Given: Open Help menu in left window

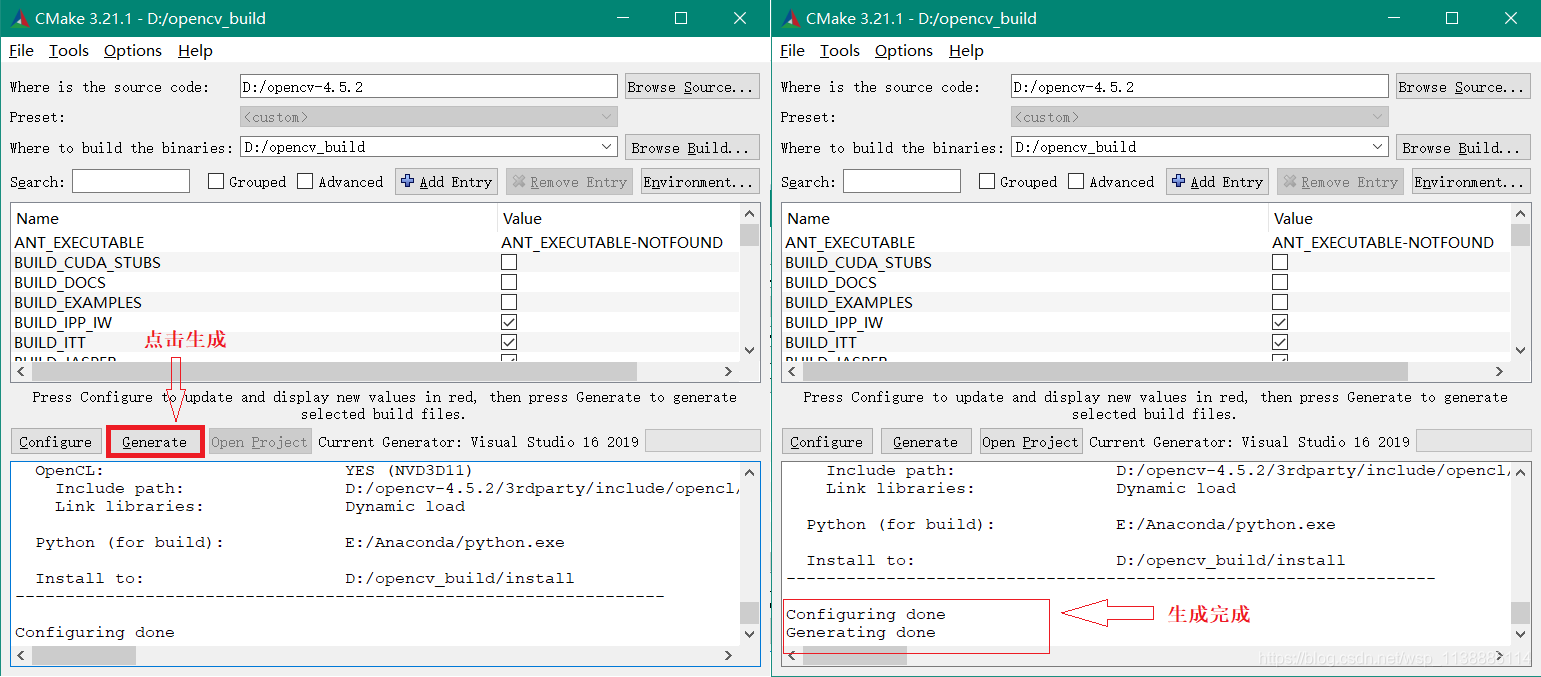Looking at the screenshot, I should 195,51.
